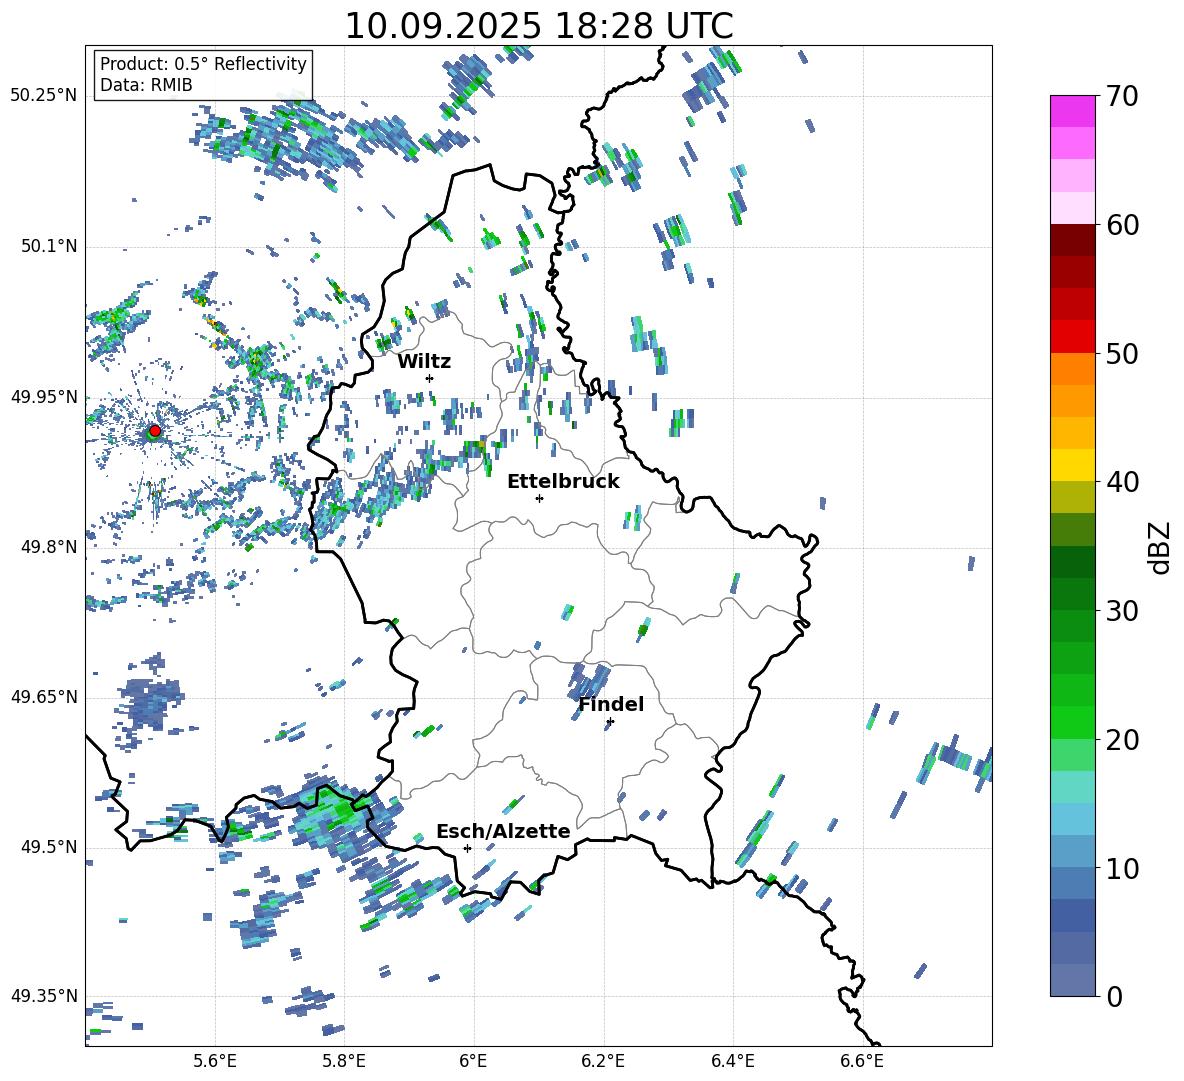Click the 'Data: RMIB' text
The width and height of the screenshot is (1184, 1081).
pyautogui.click(x=146, y=85)
